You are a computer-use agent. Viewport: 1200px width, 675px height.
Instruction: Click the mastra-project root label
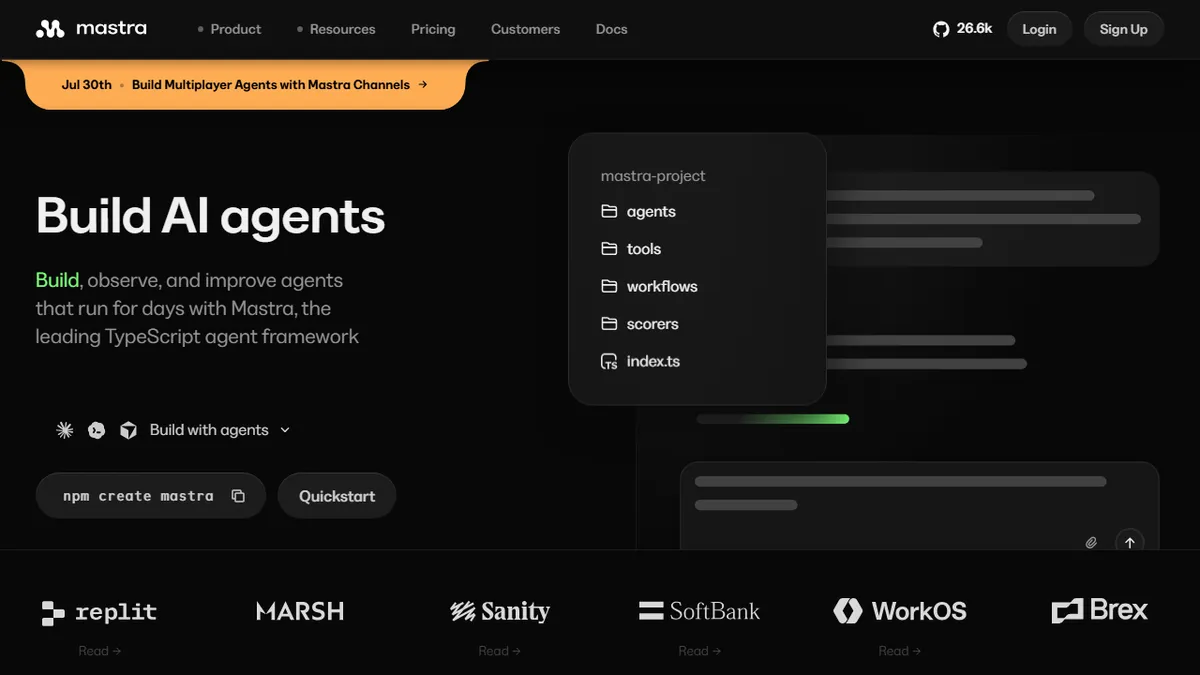(x=653, y=176)
